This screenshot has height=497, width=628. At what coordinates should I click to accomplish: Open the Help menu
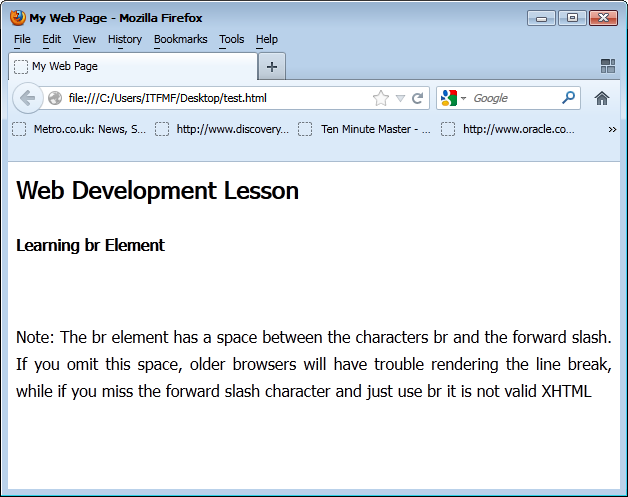pos(267,39)
